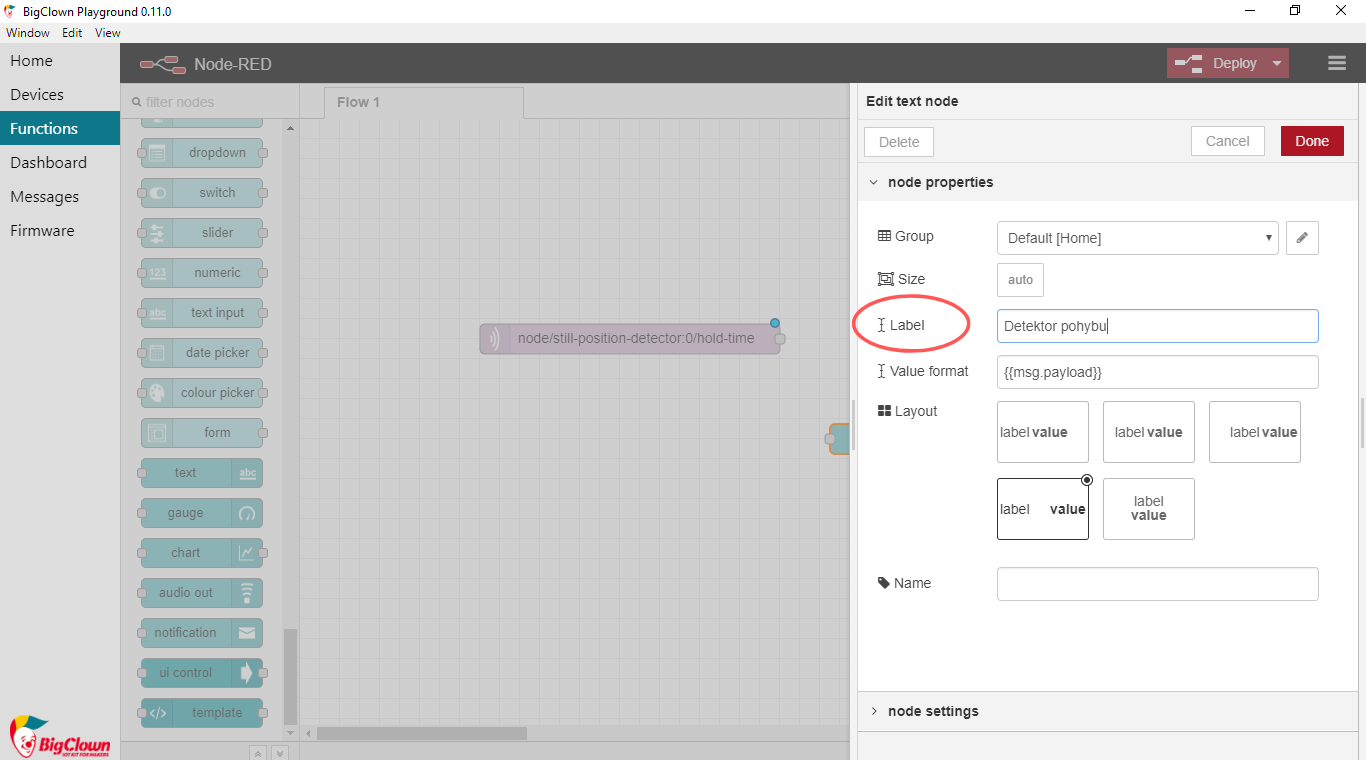Click the Label input field
Viewport: 1366px width, 760px height.
pyautogui.click(x=1158, y=326)
